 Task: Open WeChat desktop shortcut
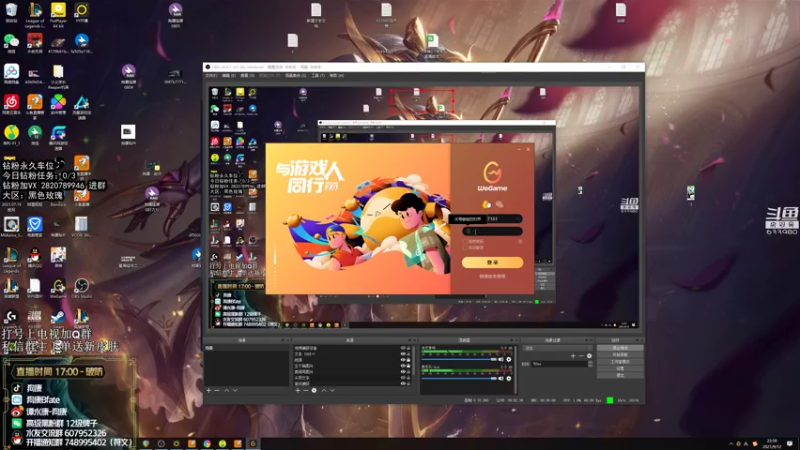[x=11, y=41]
